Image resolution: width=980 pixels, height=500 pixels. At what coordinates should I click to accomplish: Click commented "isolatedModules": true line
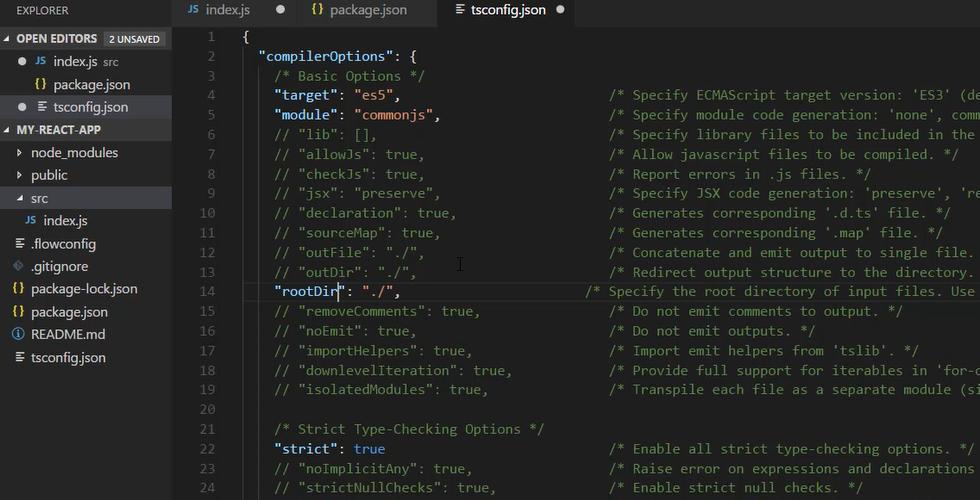(x=381, y=389)
